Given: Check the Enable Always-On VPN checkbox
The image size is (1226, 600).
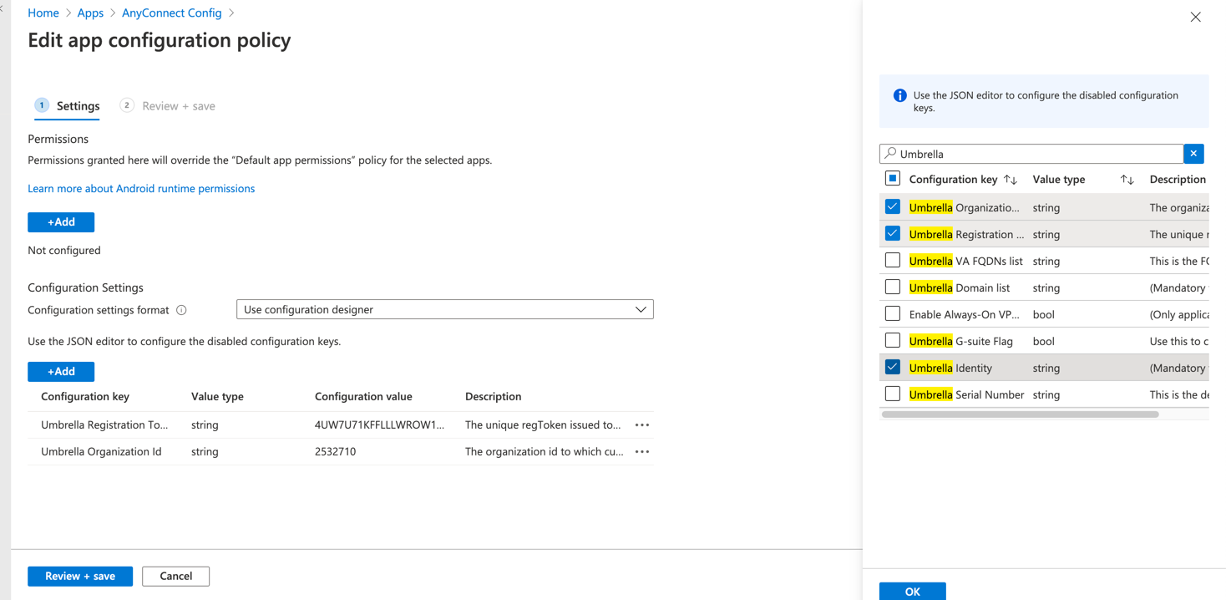Looking at the screenshot, I should coord(892,314).
